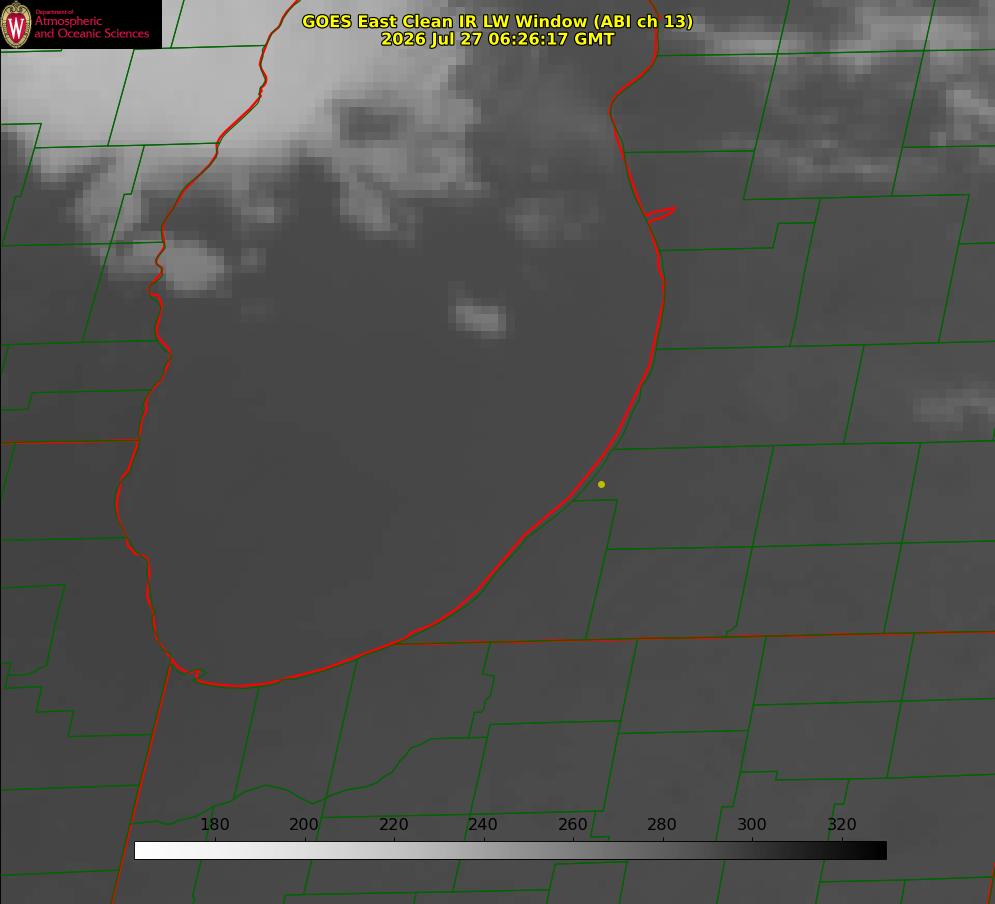Click the 200 label on the colorbar
The width and height of the screenshot is (995, 904).
(304, 824)
